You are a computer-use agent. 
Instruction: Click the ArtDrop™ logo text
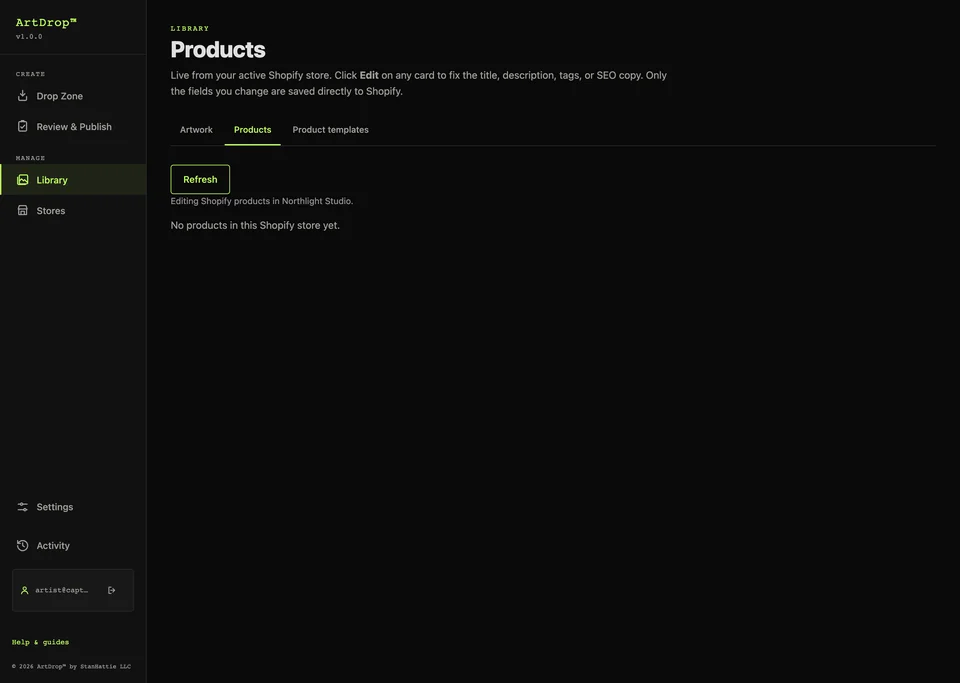pos(46,23)
